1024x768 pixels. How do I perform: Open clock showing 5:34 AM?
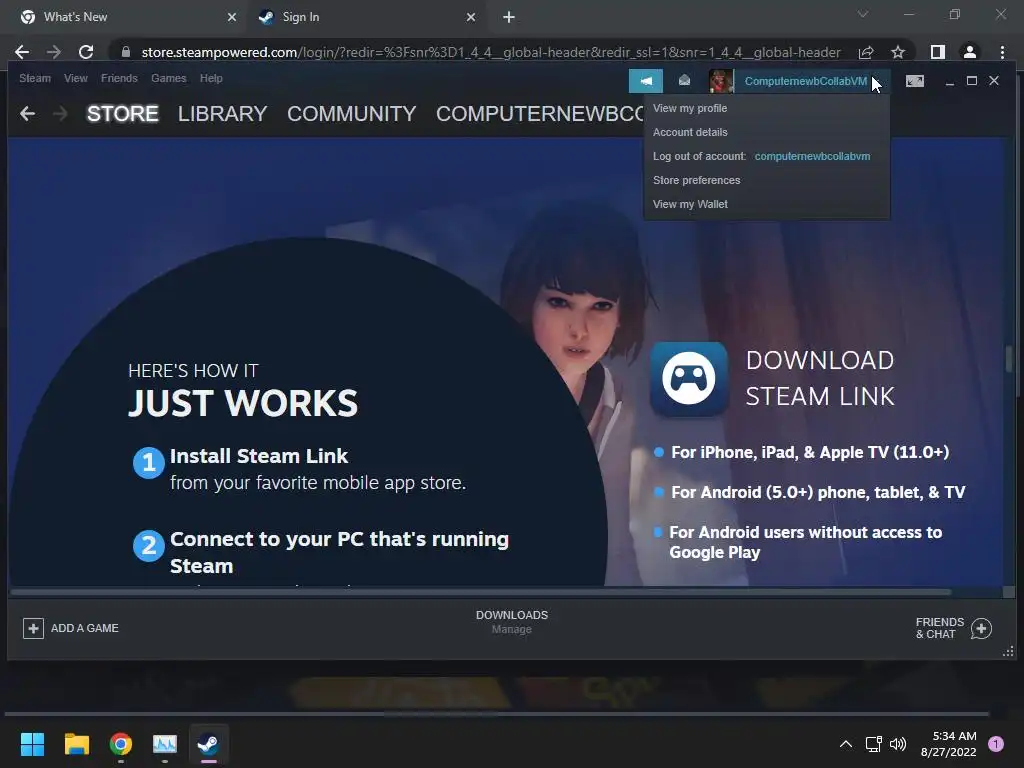[x=948, y=744]
